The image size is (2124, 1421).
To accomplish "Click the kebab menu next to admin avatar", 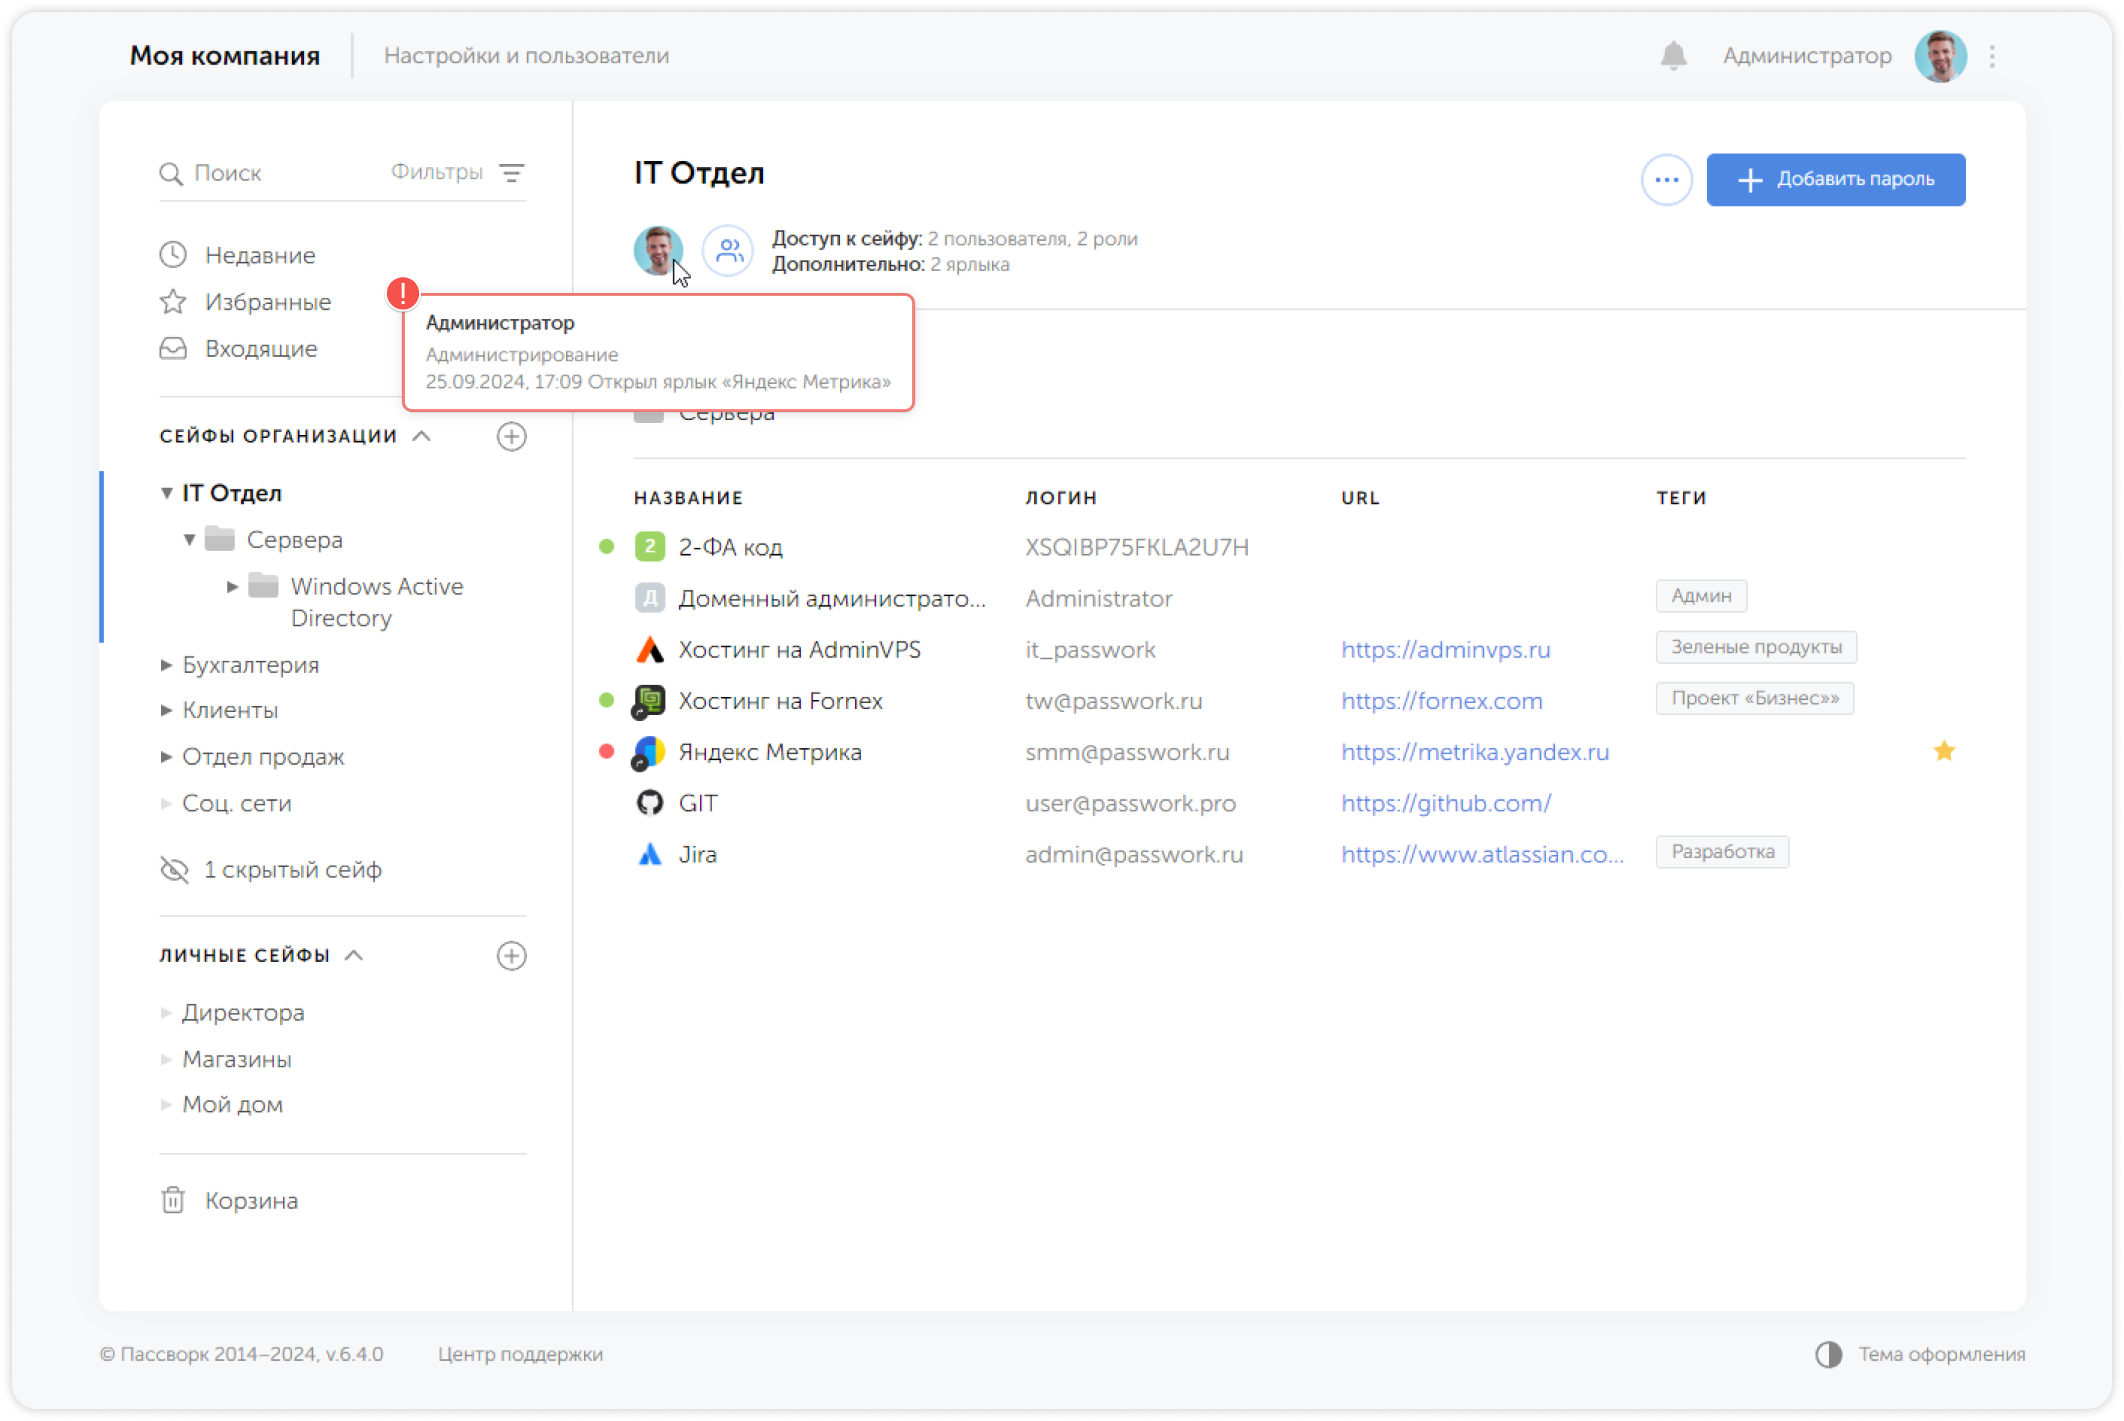I will (x=1992, y=56).
